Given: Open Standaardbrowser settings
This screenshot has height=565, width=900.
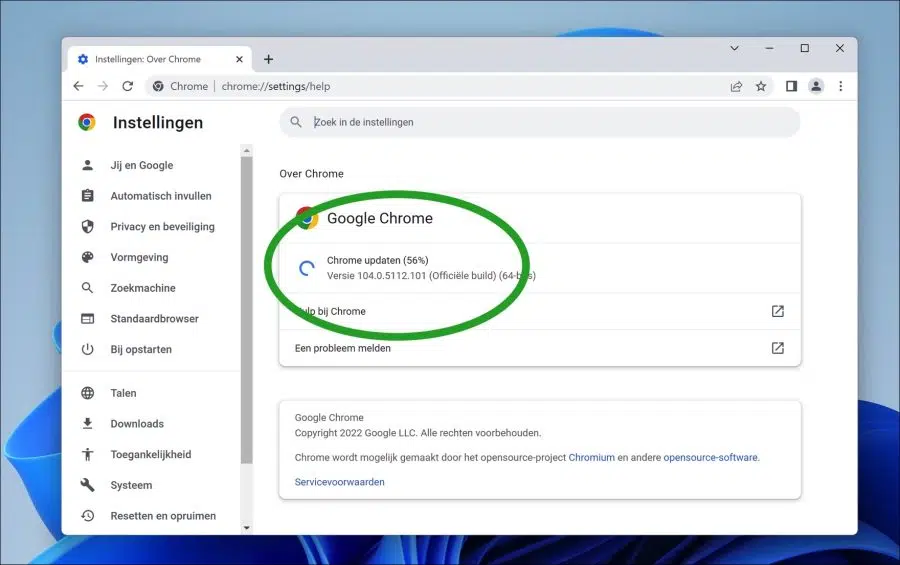Looking at the screenshot, I should coord(152,319).
